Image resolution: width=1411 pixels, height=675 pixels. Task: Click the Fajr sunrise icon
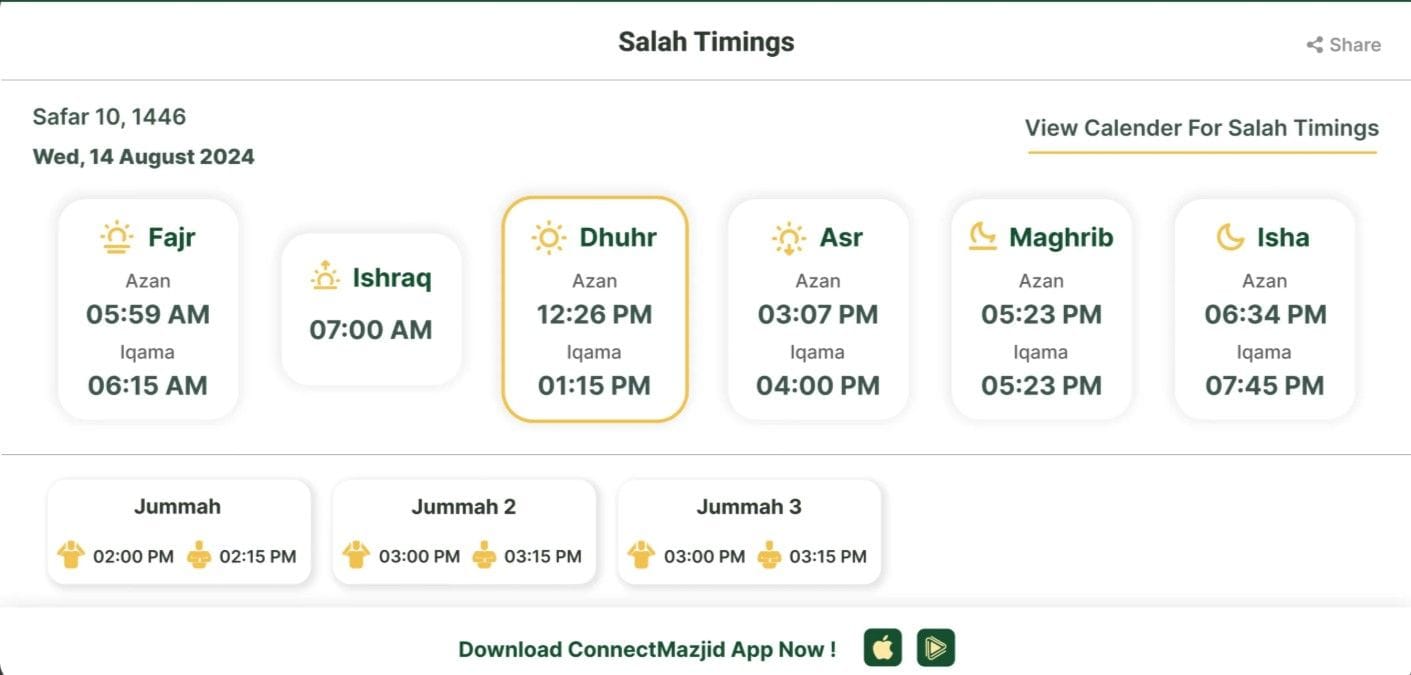117,237
